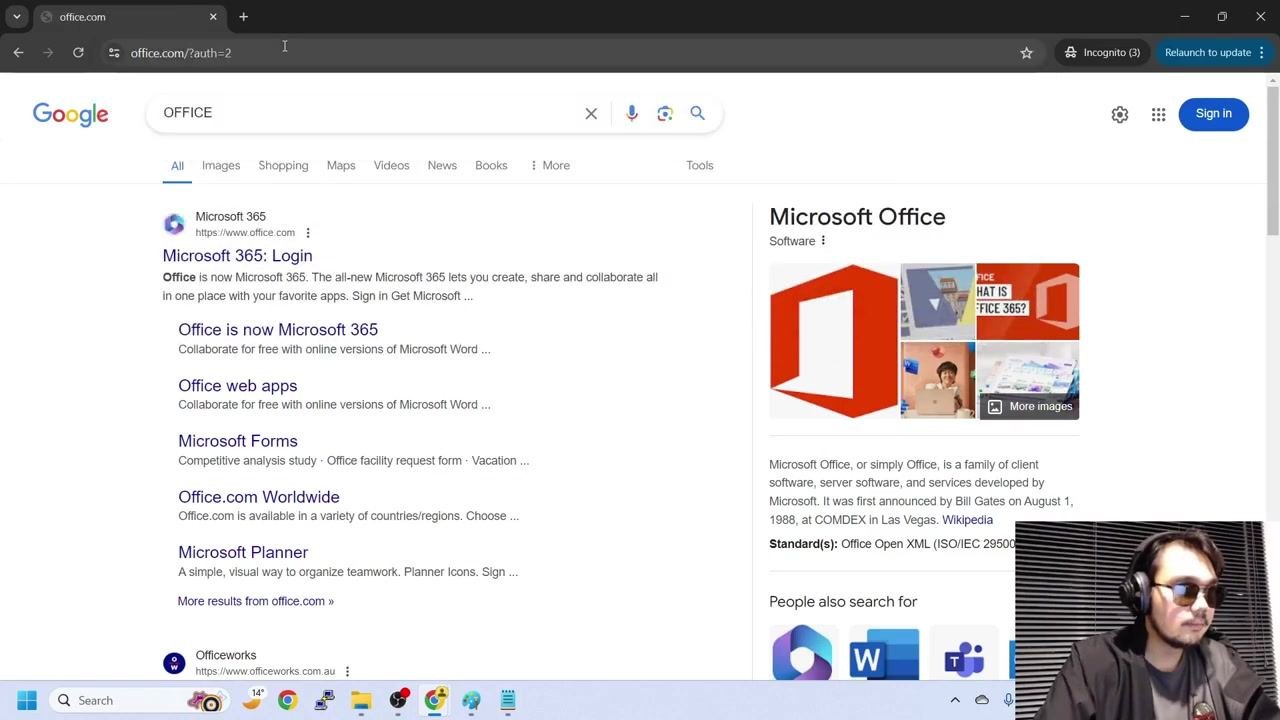Screen dimensions: 1280x720
Task: Click the OneDrive cloud tray icon
Action: click(x=982, y=701)
